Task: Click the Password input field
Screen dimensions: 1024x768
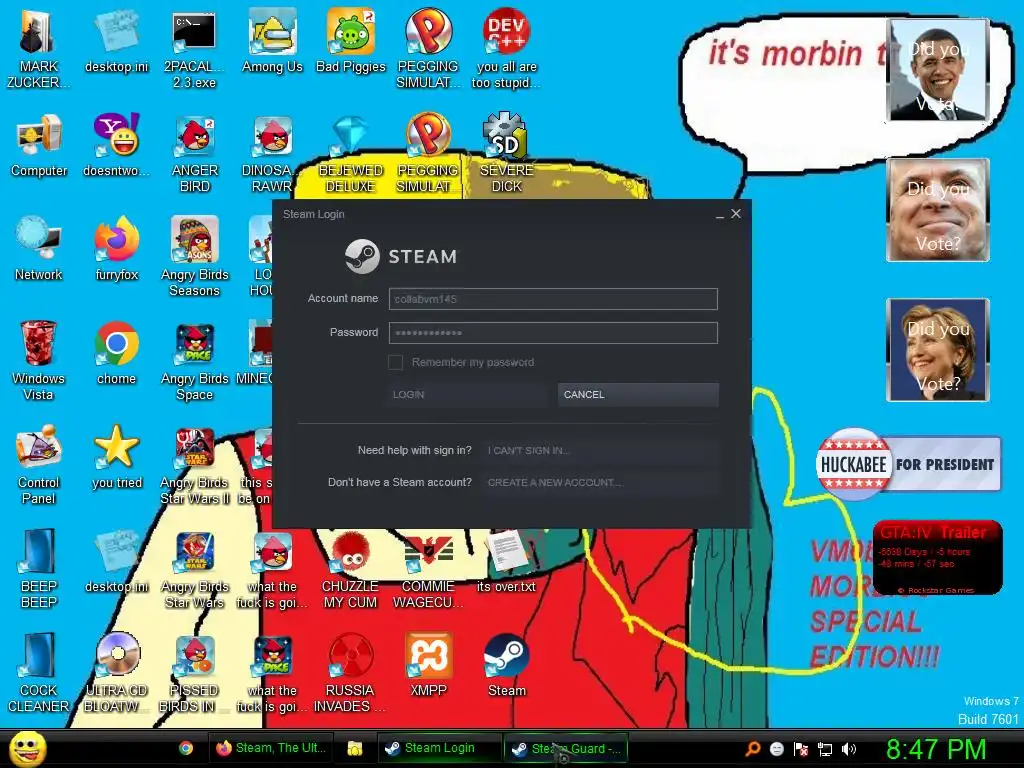Action: [553, 333]
